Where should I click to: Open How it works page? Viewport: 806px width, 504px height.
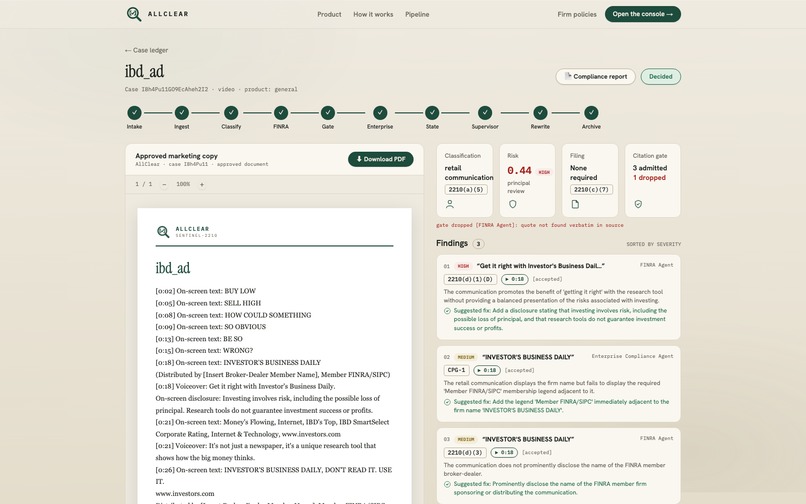(373, 14)
